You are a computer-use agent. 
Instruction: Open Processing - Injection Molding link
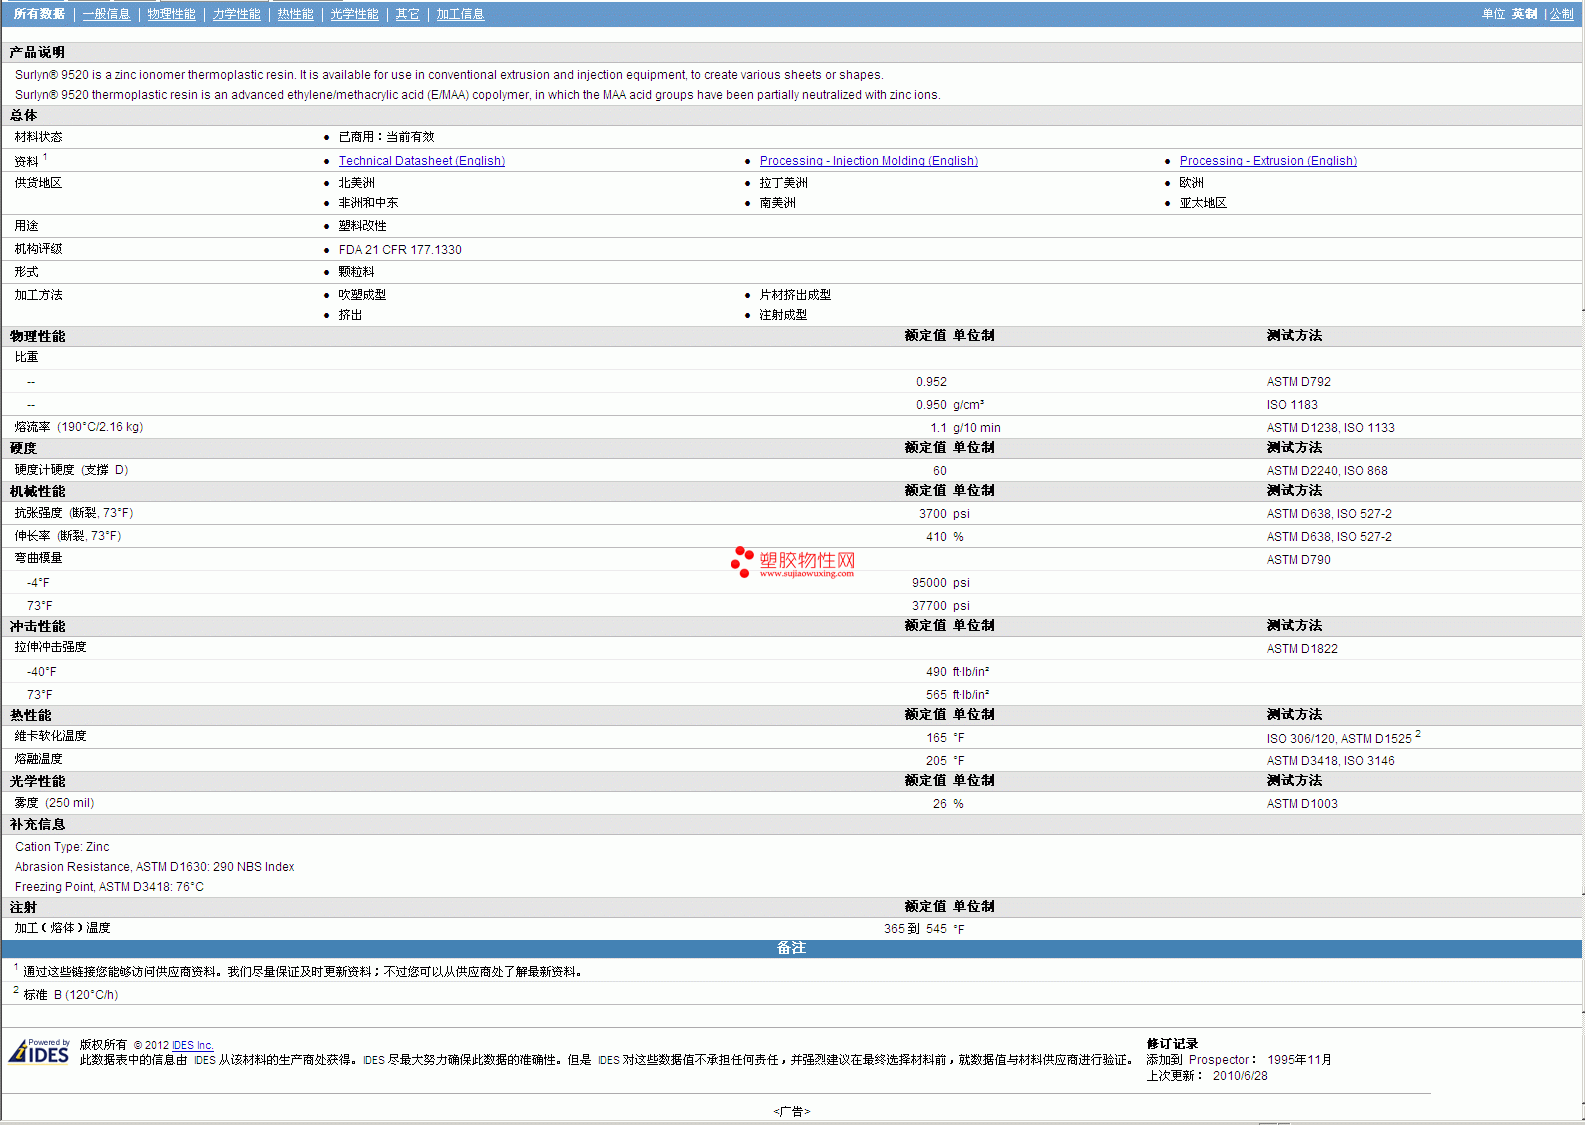pyautogui.click(x=868, y=161)
